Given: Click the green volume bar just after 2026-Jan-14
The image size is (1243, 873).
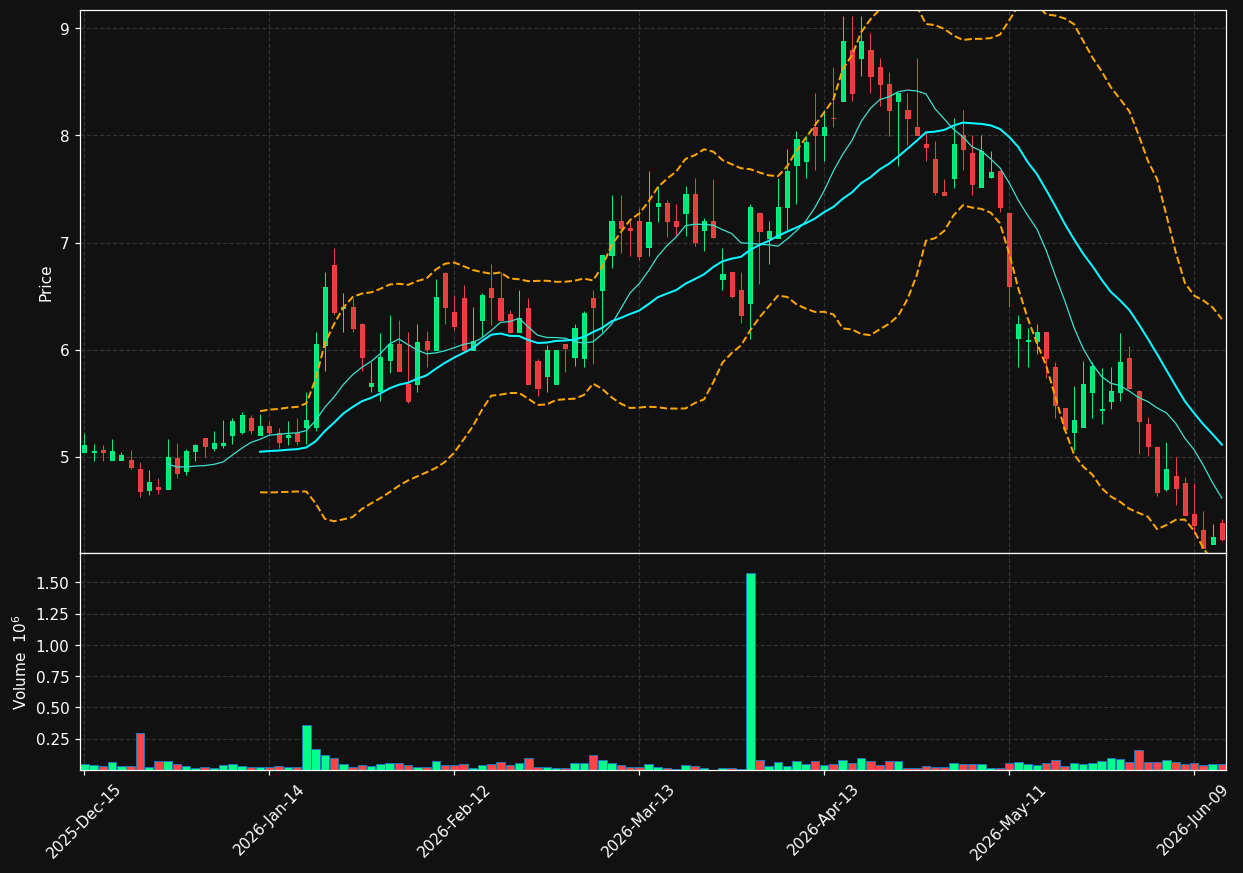Looking at the screenshot, I should [307, 748].
